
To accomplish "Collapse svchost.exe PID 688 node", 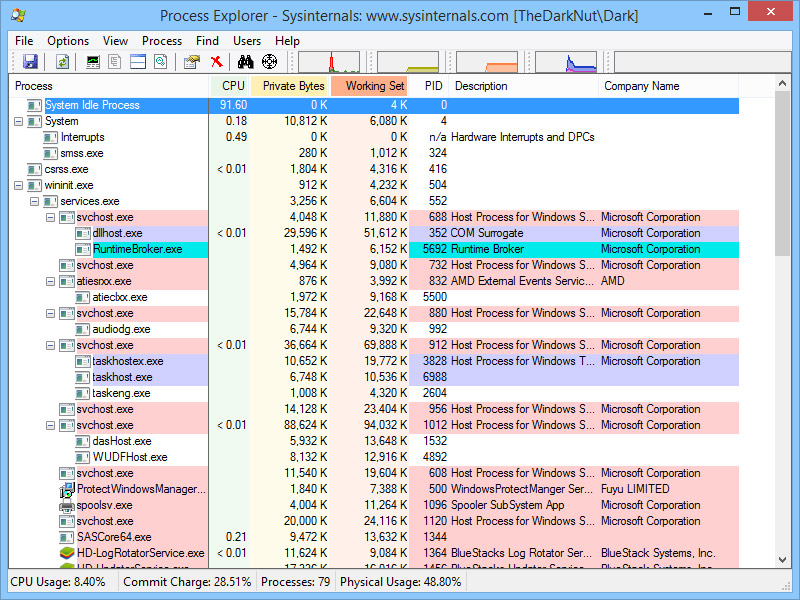I will coord(51,217).
